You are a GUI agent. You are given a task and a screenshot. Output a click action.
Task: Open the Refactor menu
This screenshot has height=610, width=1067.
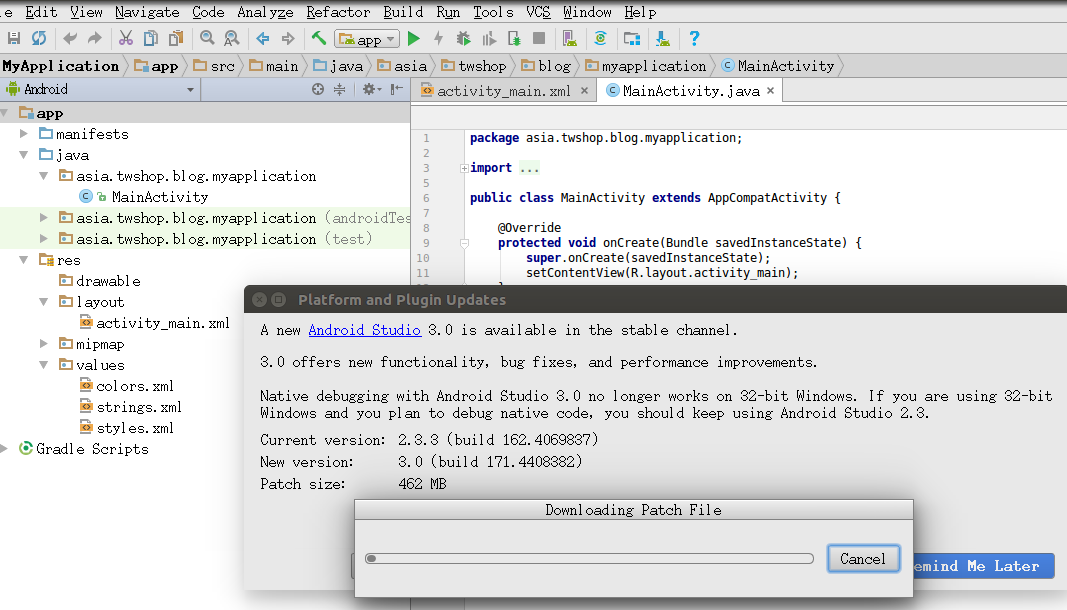(x=338, y=12)
